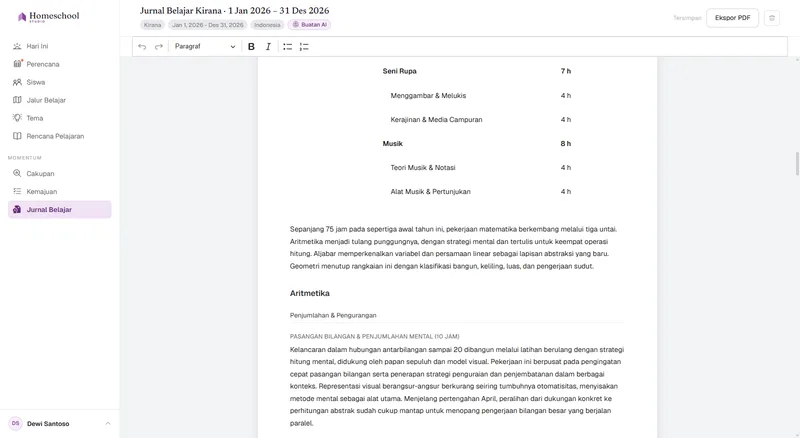Viewport: 800px width, 438px height.
Task: Click the Homeschool Studio logo
Action: point(49,17)
